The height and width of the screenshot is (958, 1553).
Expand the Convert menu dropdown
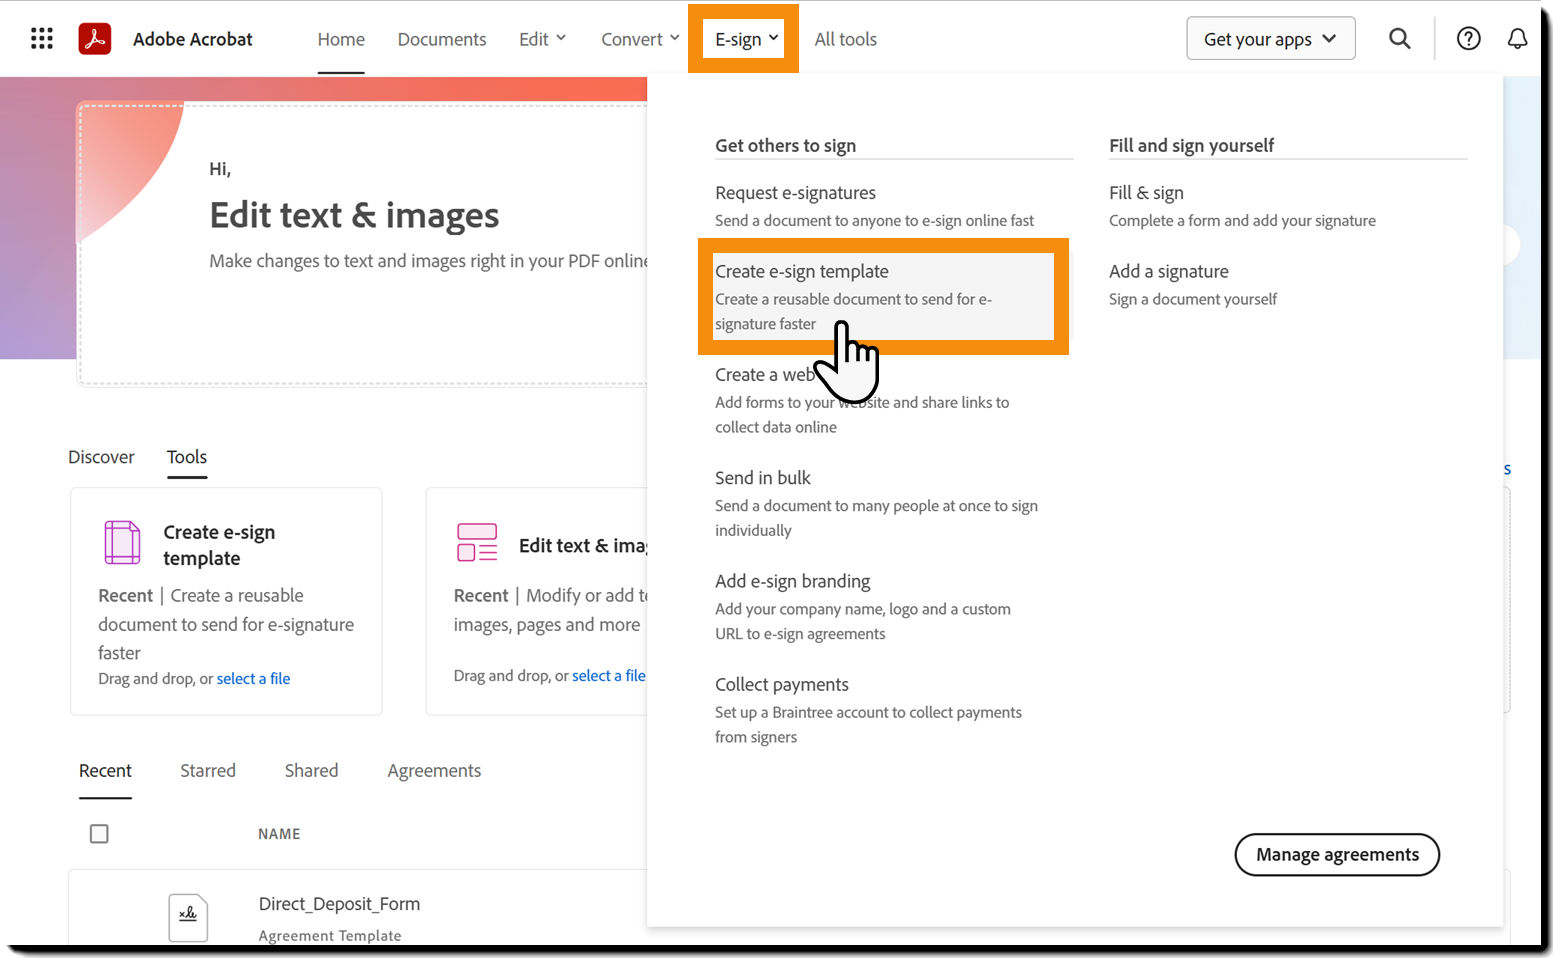(640, 39)
